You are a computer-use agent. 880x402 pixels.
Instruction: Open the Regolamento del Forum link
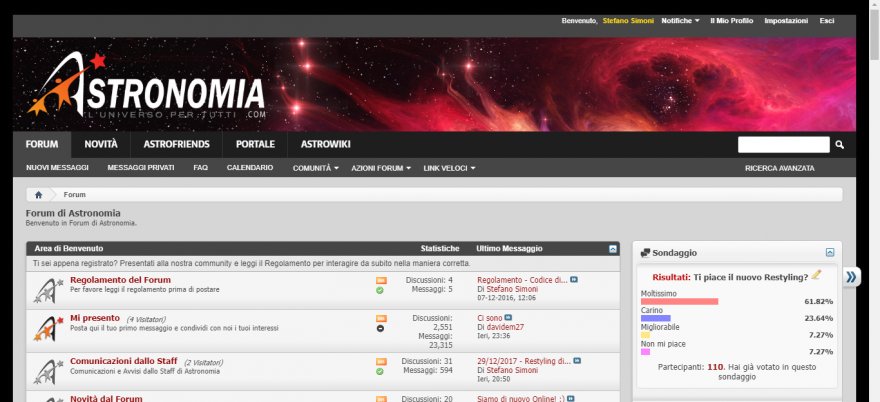tap(120, 280)
